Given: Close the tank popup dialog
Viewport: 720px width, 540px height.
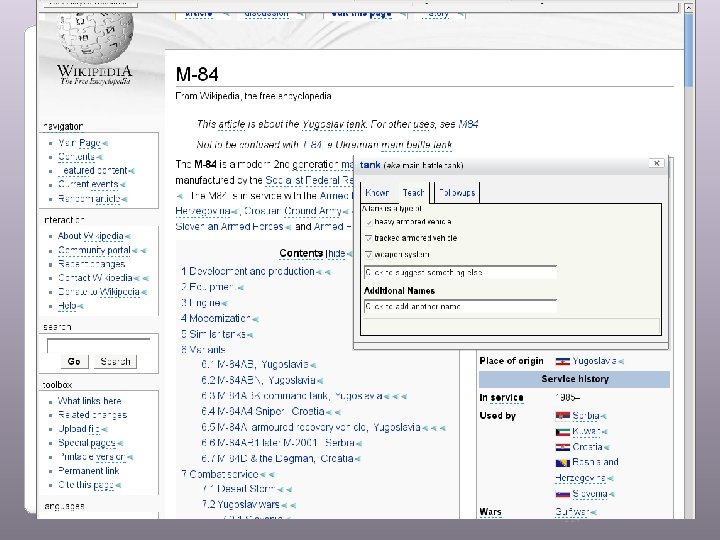Looking at the screenshot, I should click(657, 163).
